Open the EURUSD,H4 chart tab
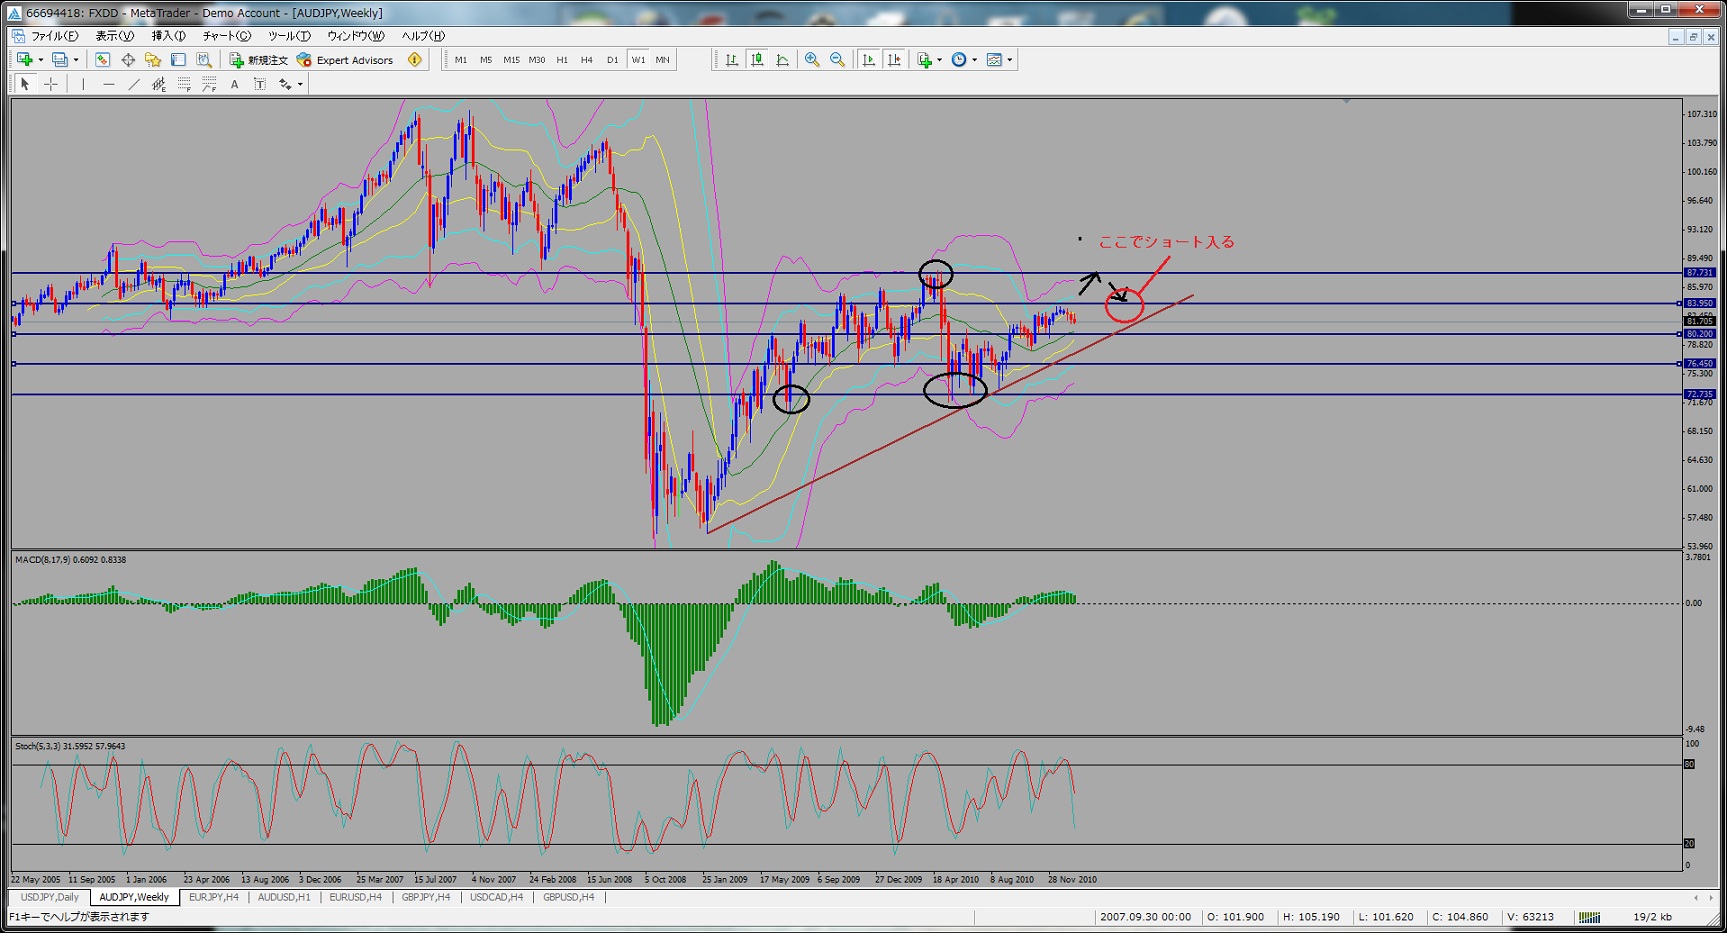 coord(357,897)
